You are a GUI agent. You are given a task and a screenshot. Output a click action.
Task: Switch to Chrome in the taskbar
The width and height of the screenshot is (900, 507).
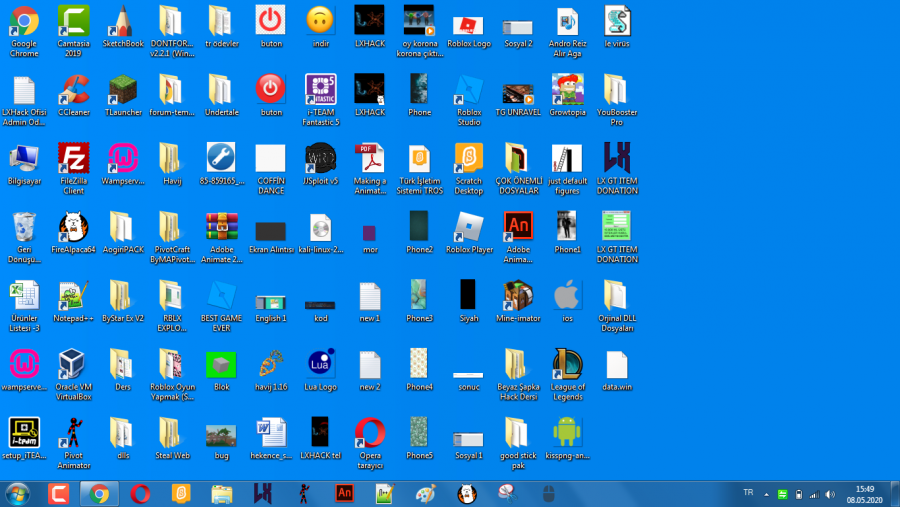tap(98, 493)
